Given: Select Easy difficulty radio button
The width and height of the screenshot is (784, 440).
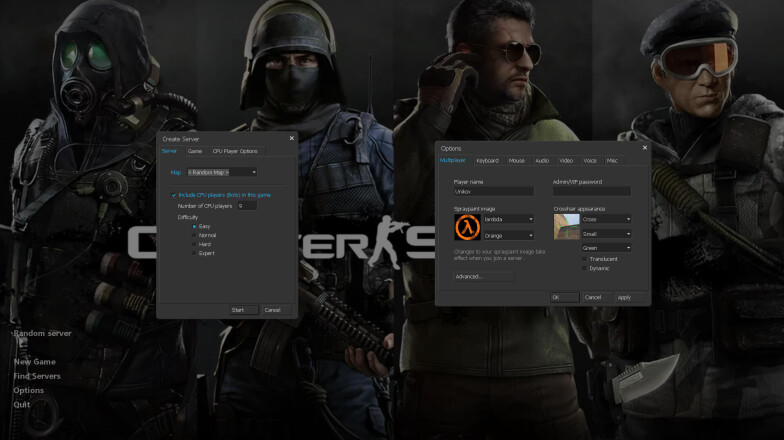Looking at the screenshot, I should tap(194, 226).
